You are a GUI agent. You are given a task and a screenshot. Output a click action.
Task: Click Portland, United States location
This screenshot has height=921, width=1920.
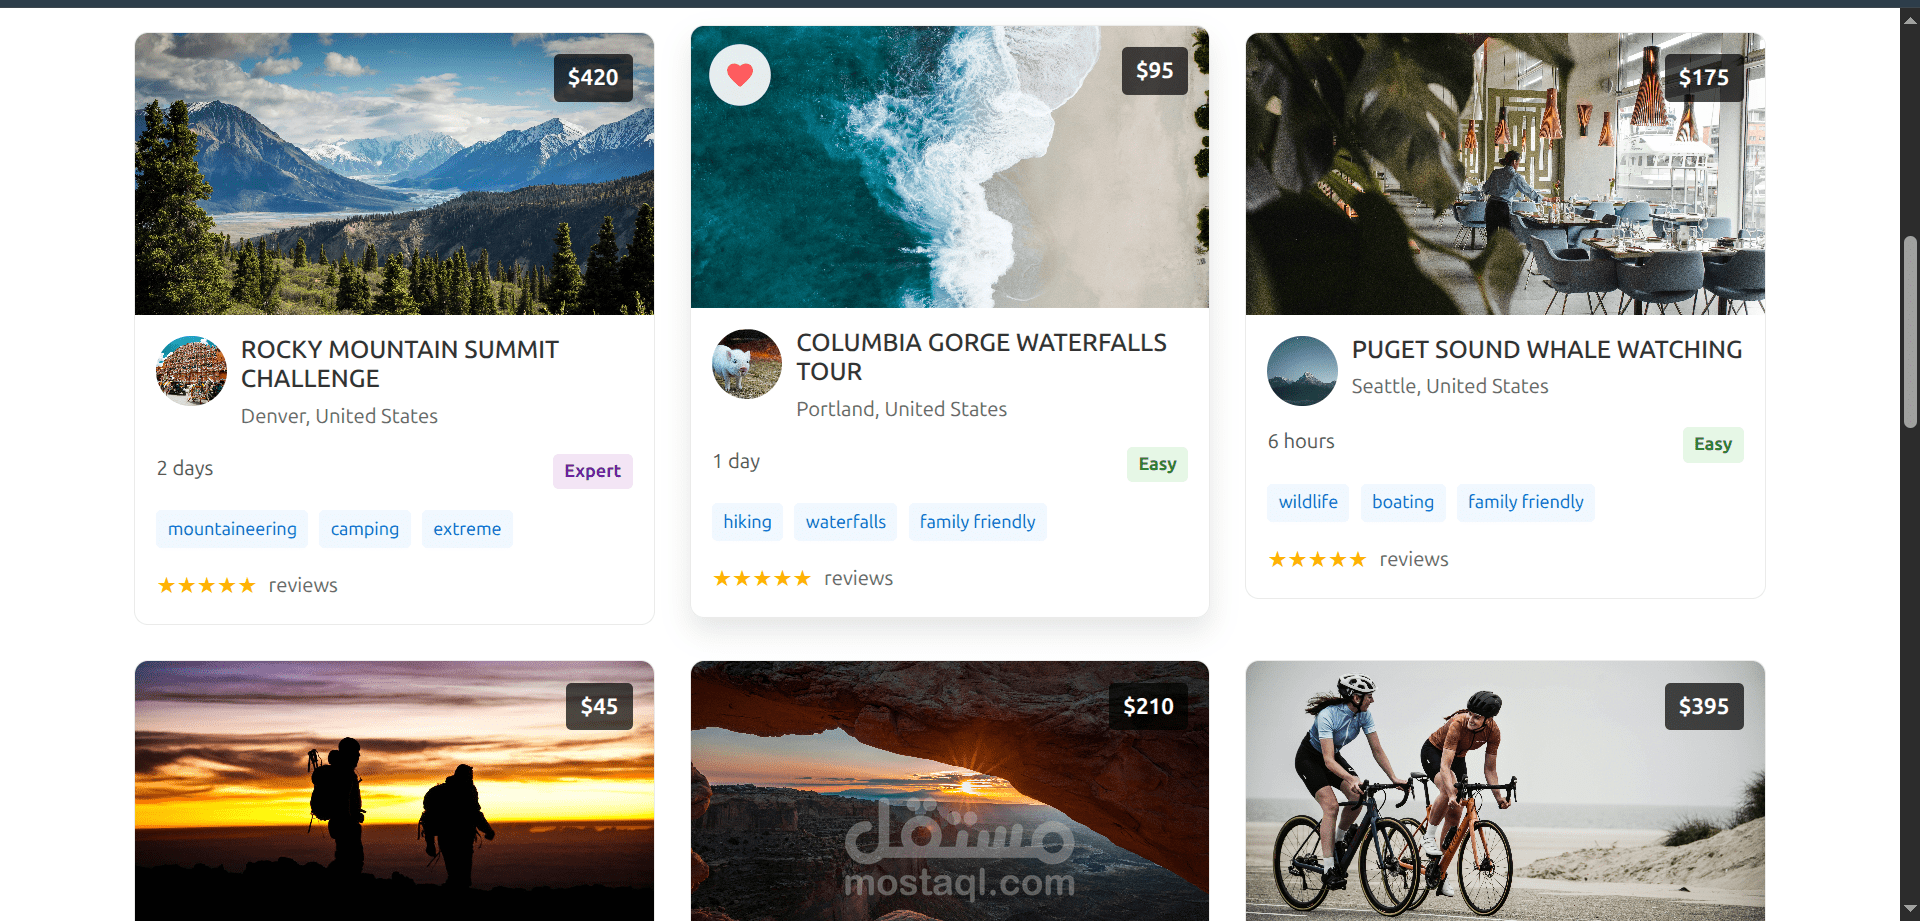(901, 409)
